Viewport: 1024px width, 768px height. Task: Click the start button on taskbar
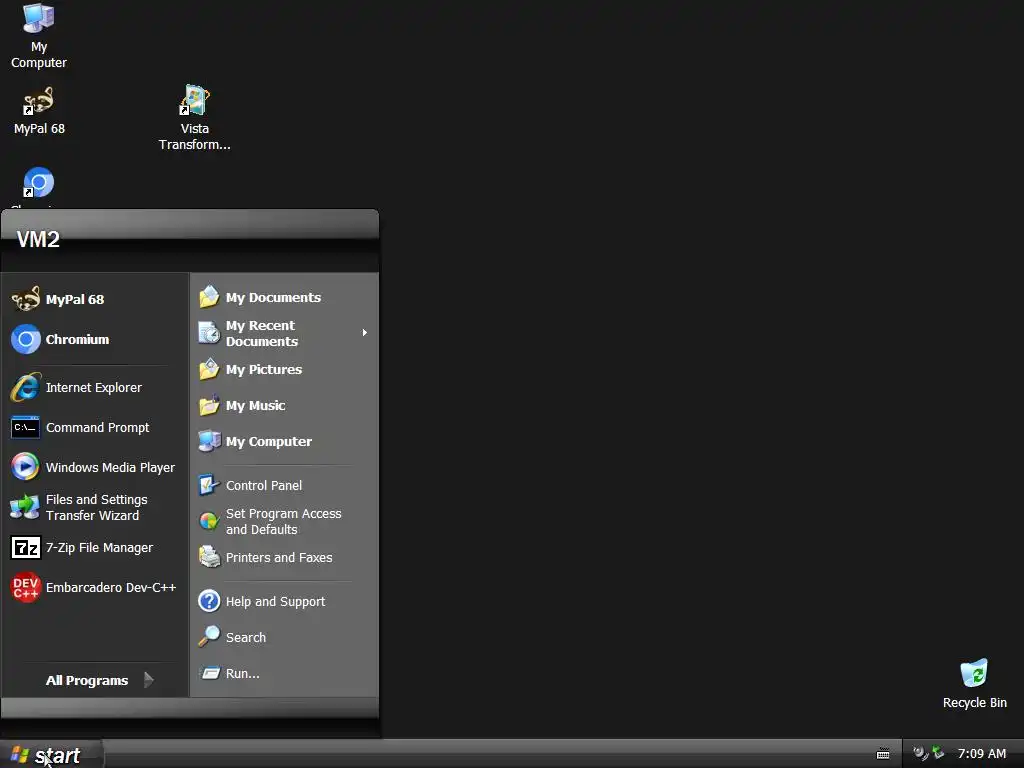(51, 755)
